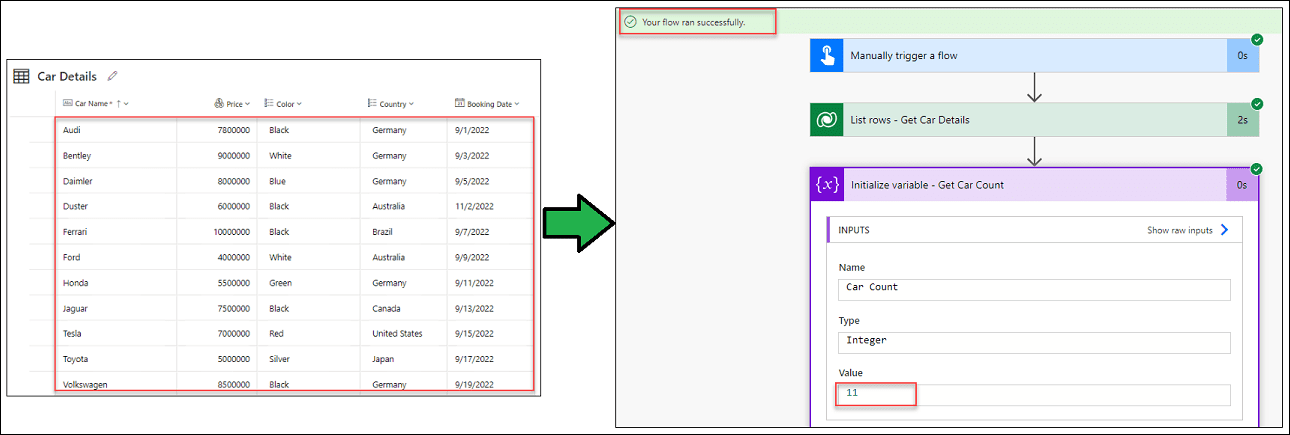
Task: Click the Name field containing Car Count
Action: tap(1034, 288)
